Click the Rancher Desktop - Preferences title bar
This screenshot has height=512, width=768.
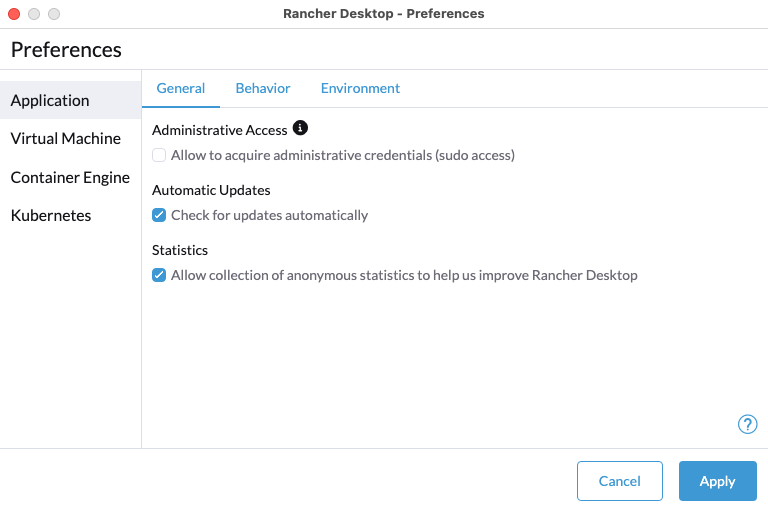pyautogui.click(x=384, y=14)
